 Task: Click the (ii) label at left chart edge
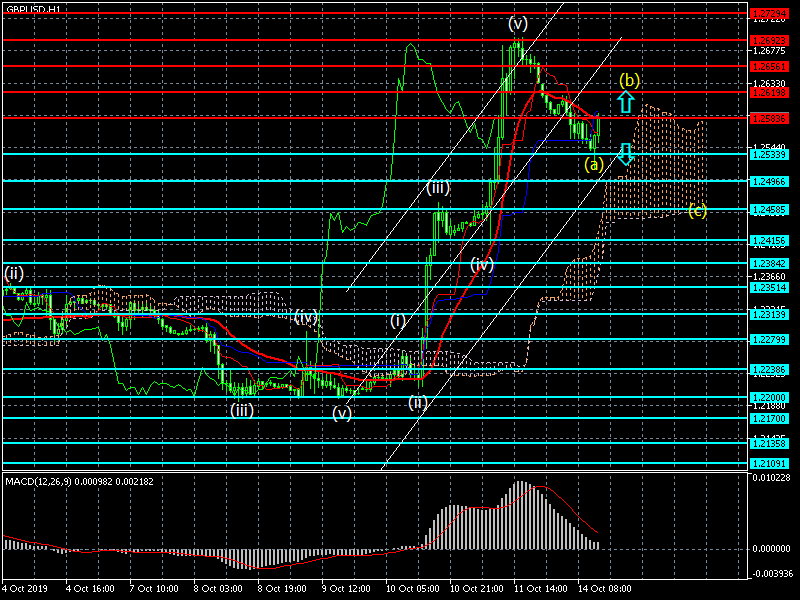[x=14, y=272]
